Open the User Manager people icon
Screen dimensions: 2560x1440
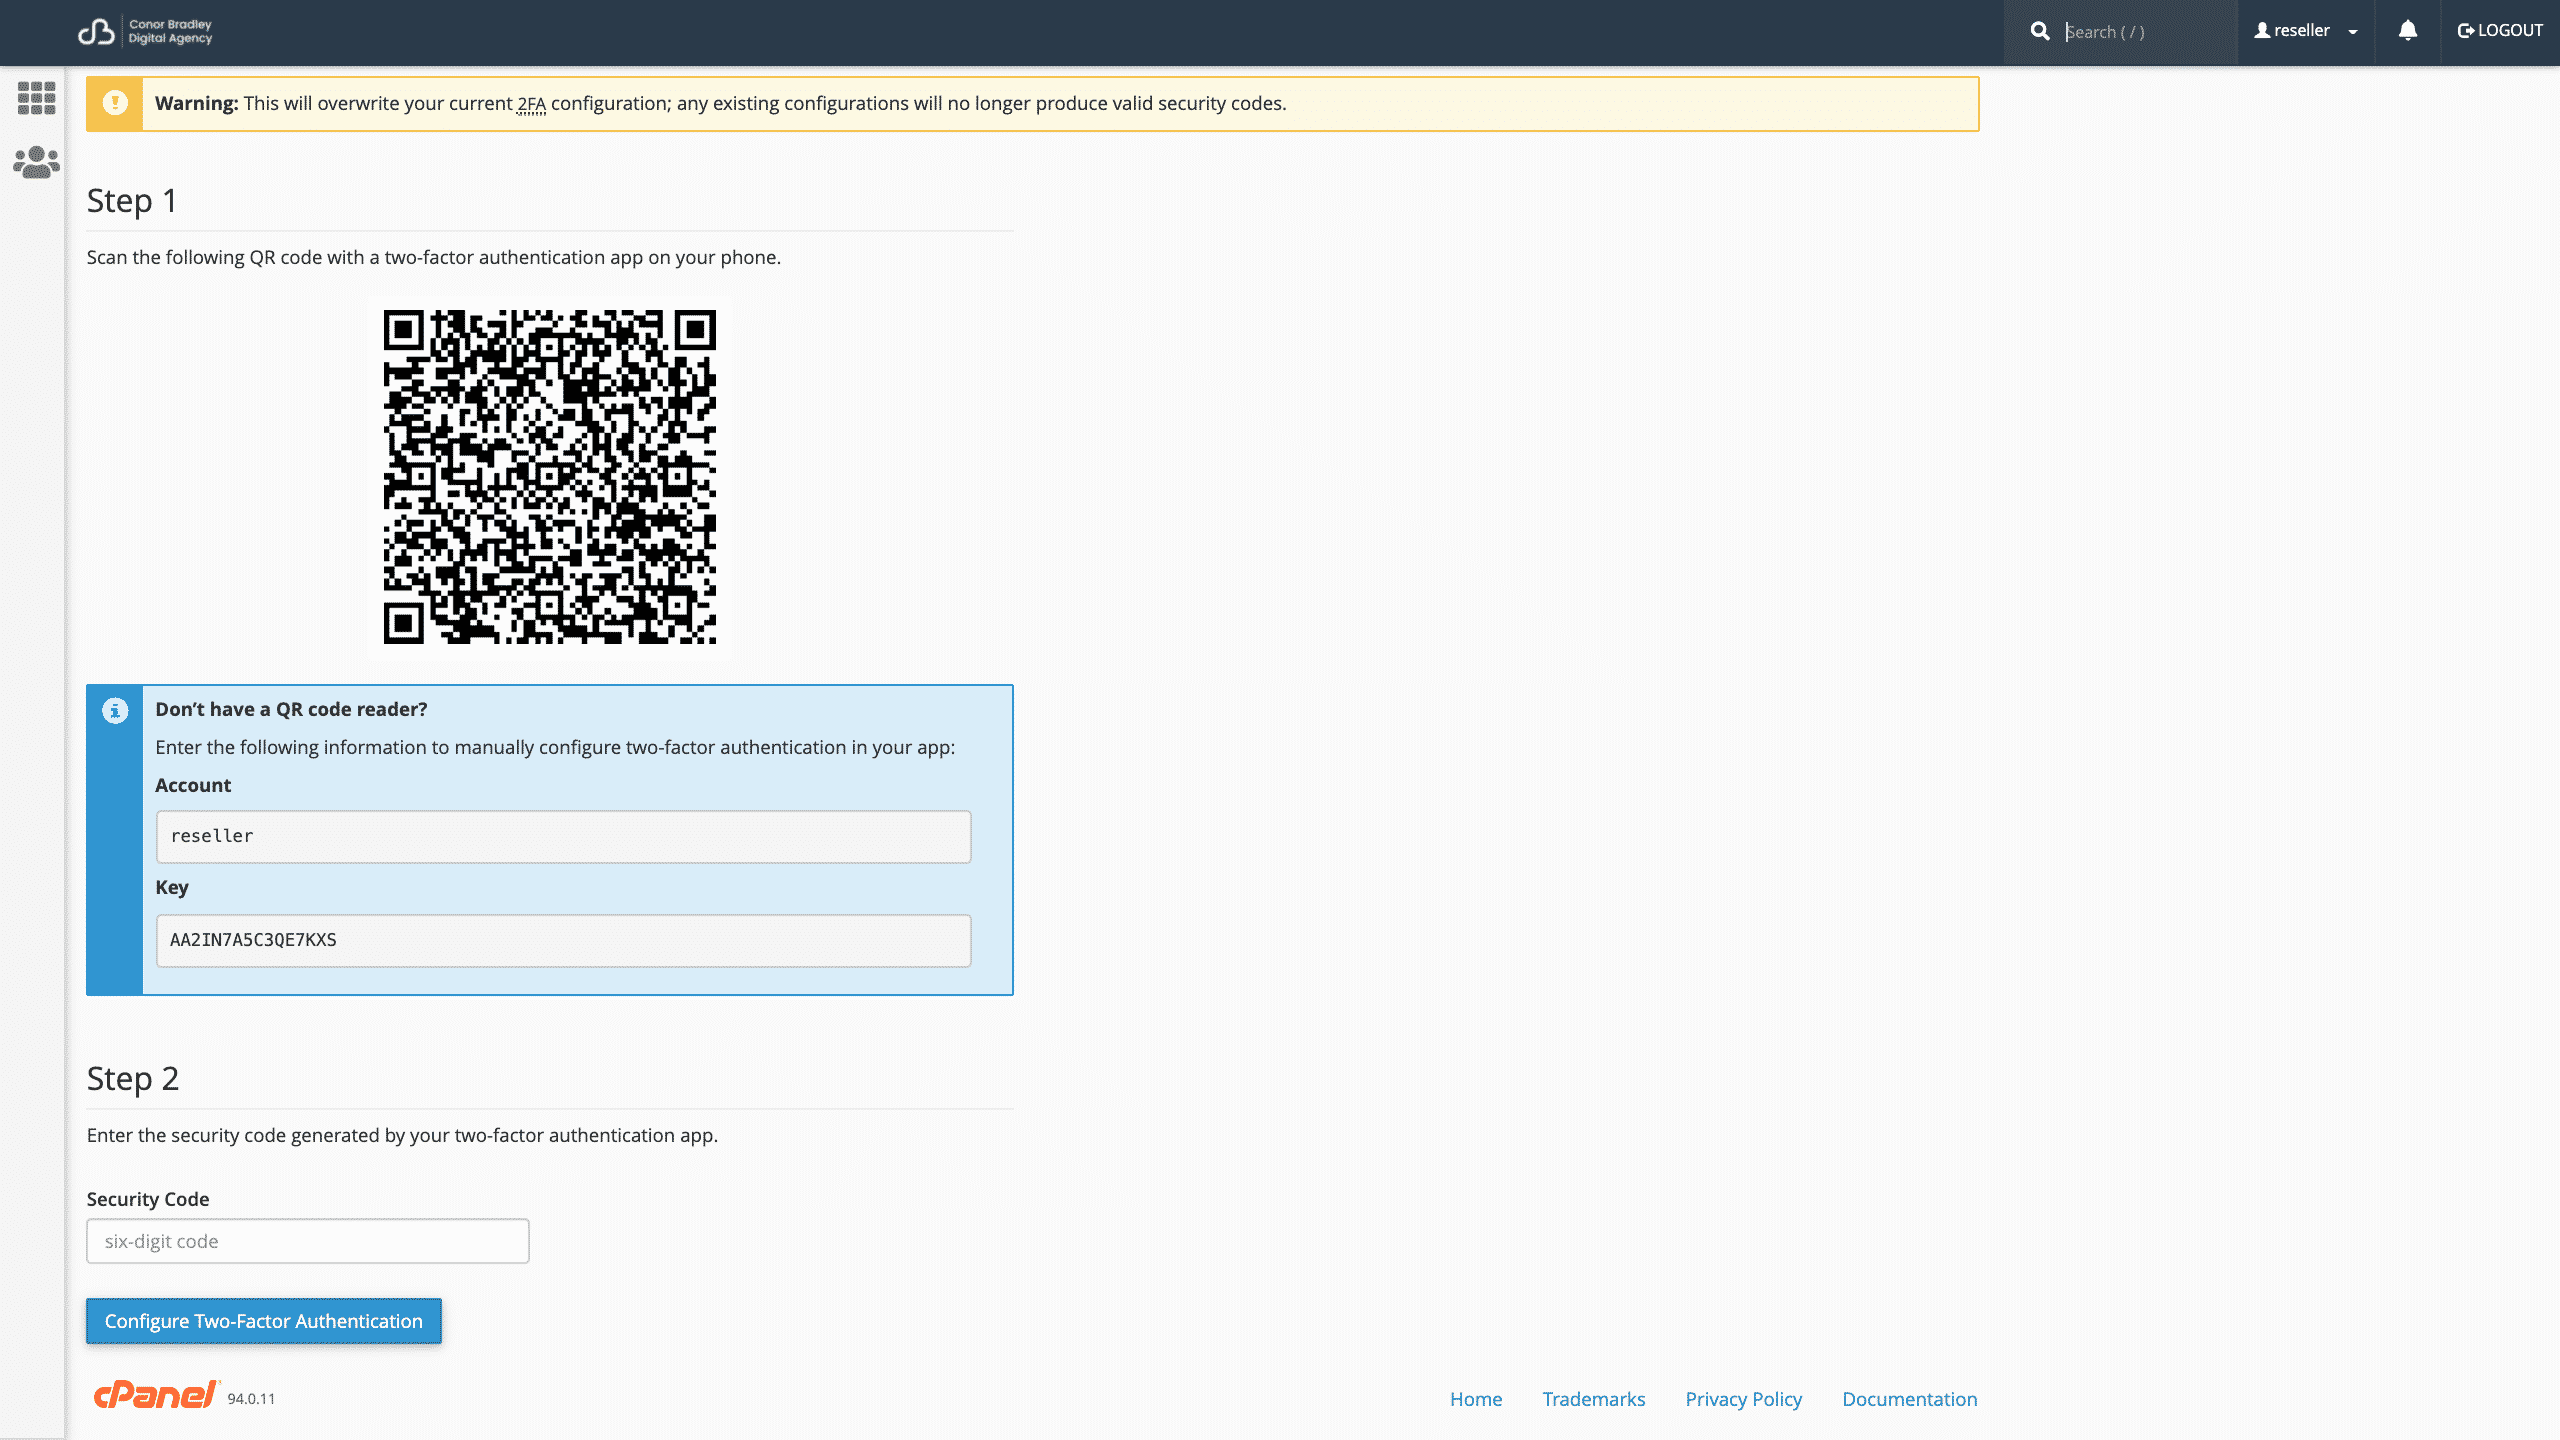(x=36, y=162)
